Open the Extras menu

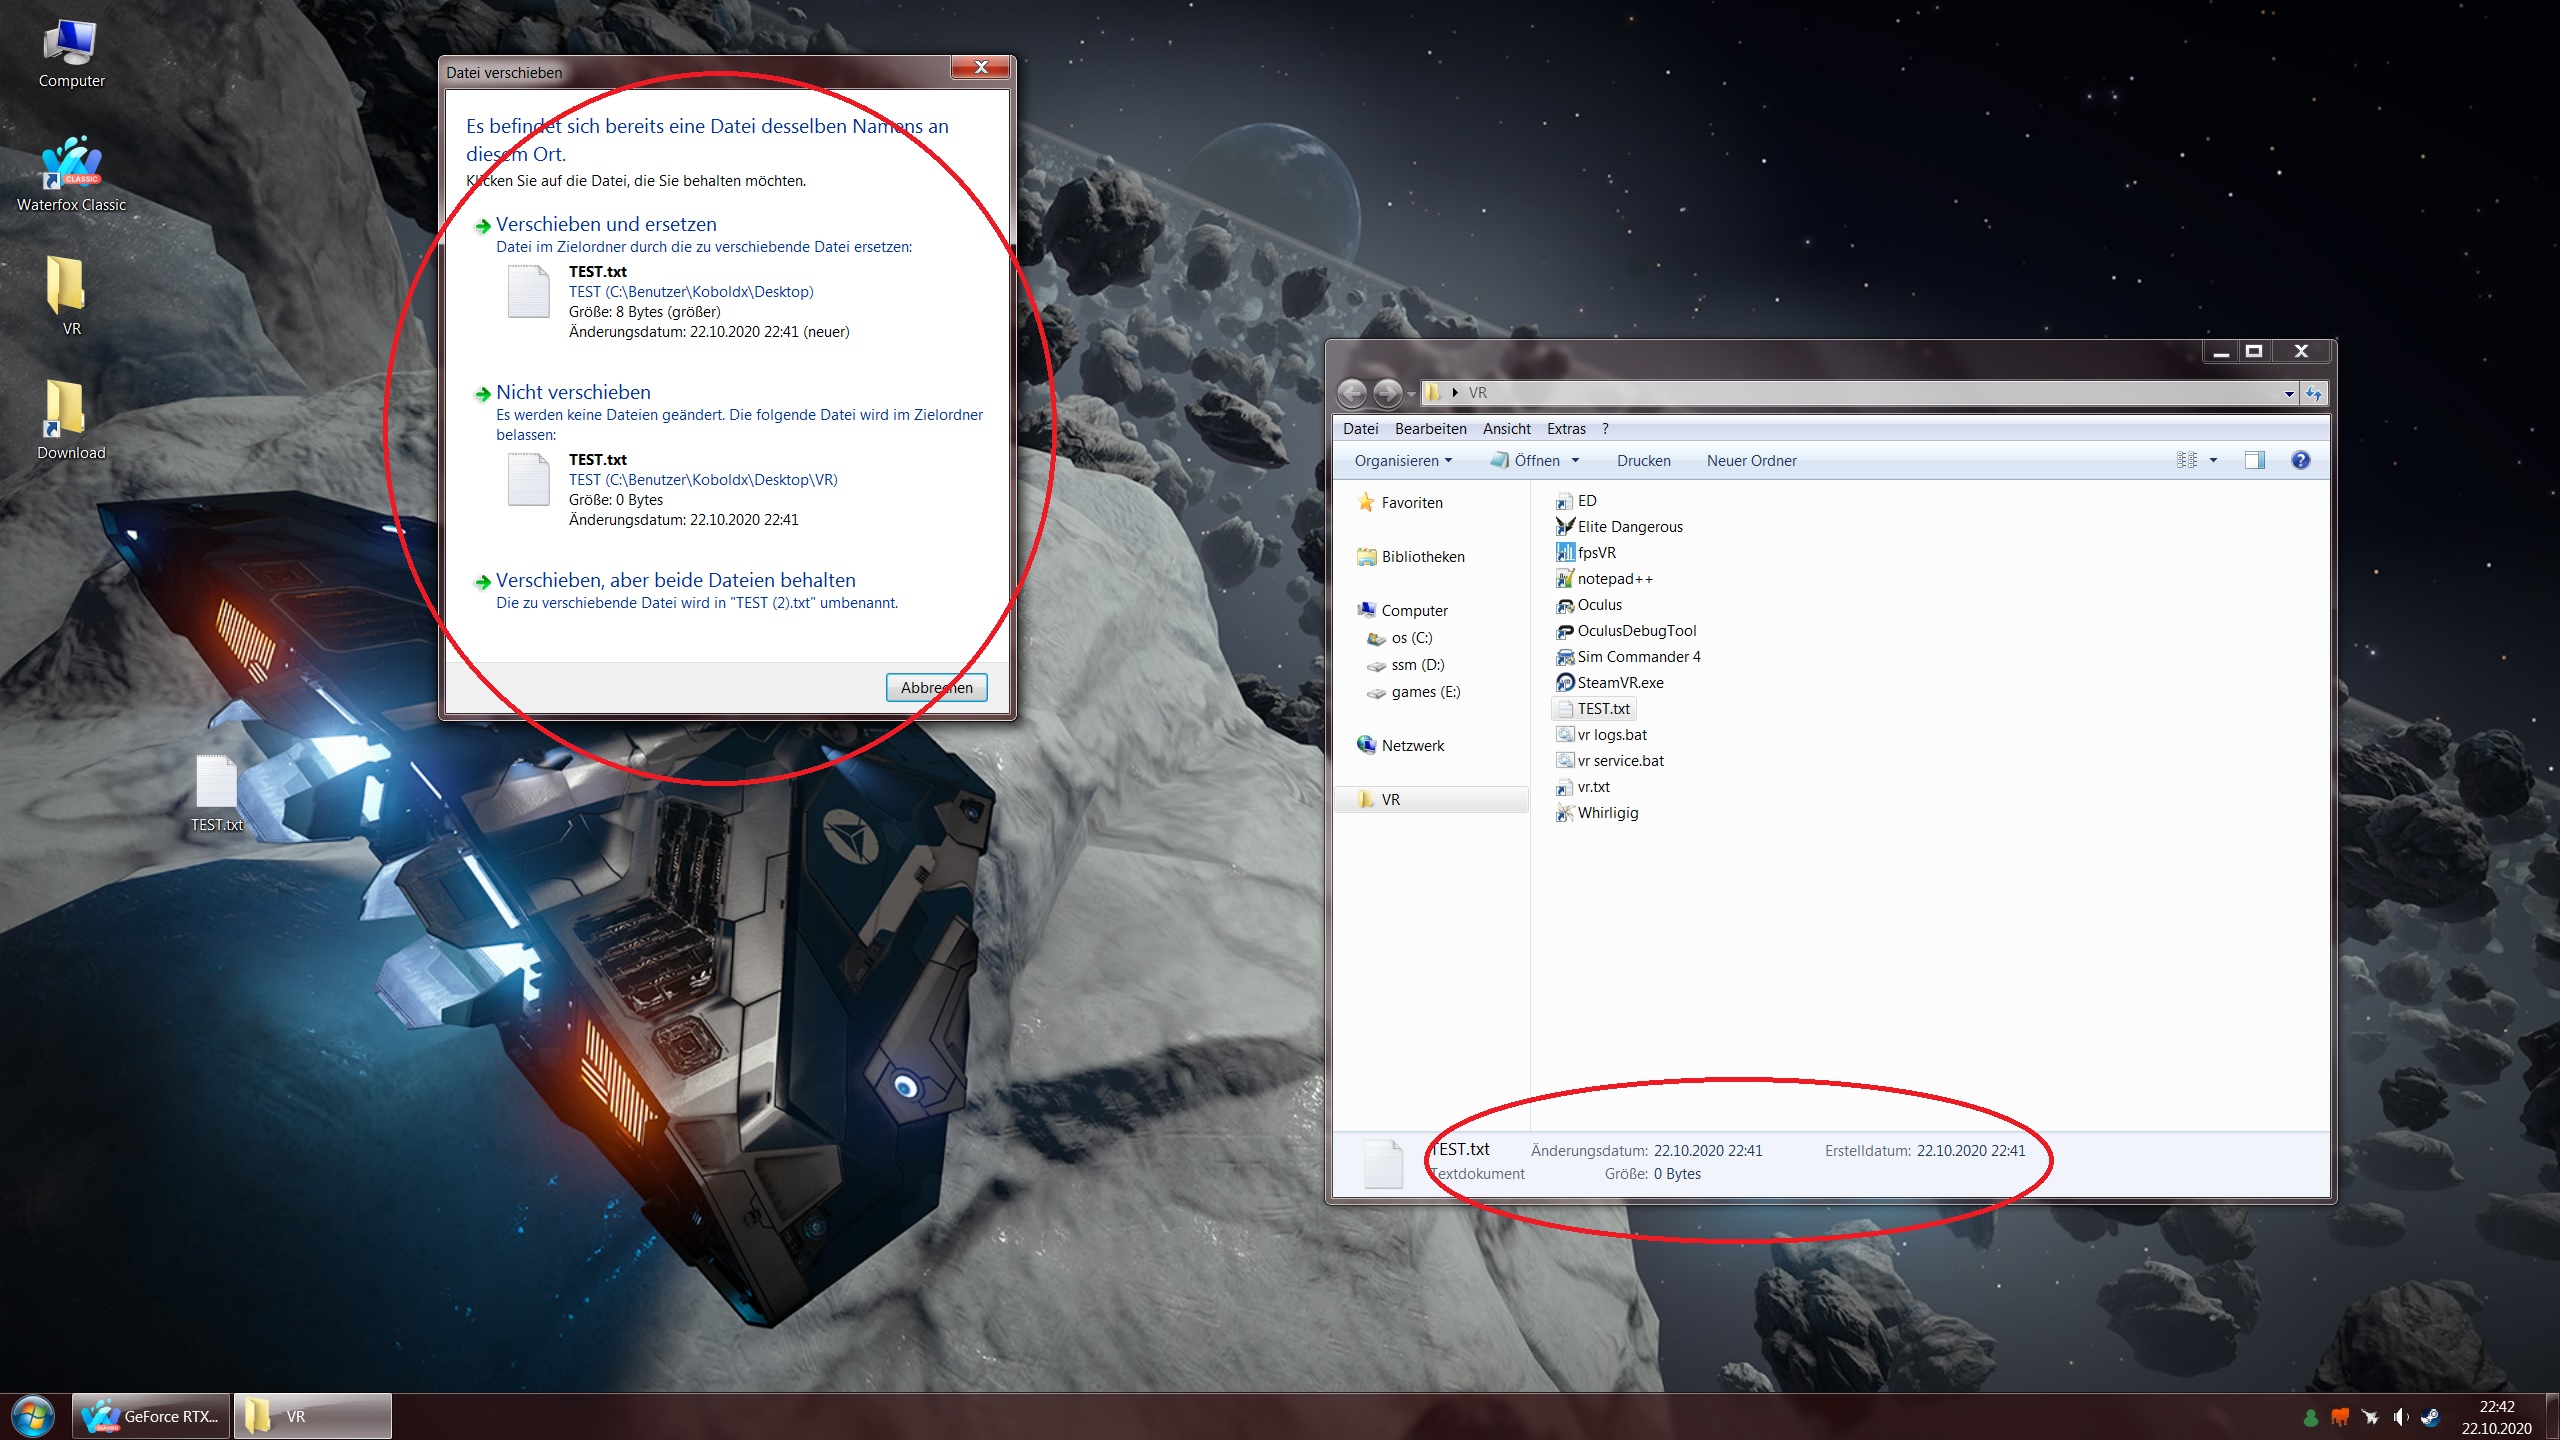1565,429
